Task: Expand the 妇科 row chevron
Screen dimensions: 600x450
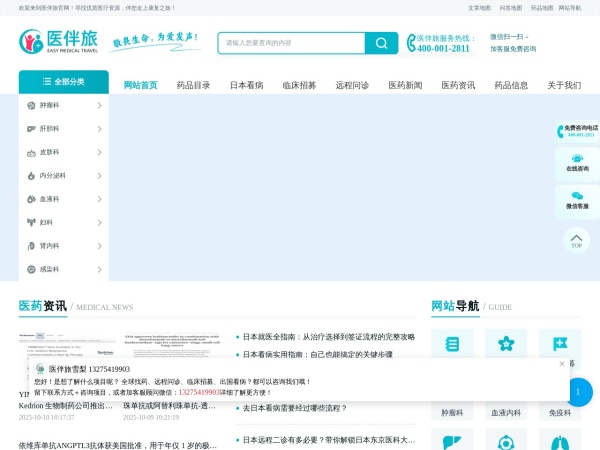Action: pos(99,222)
